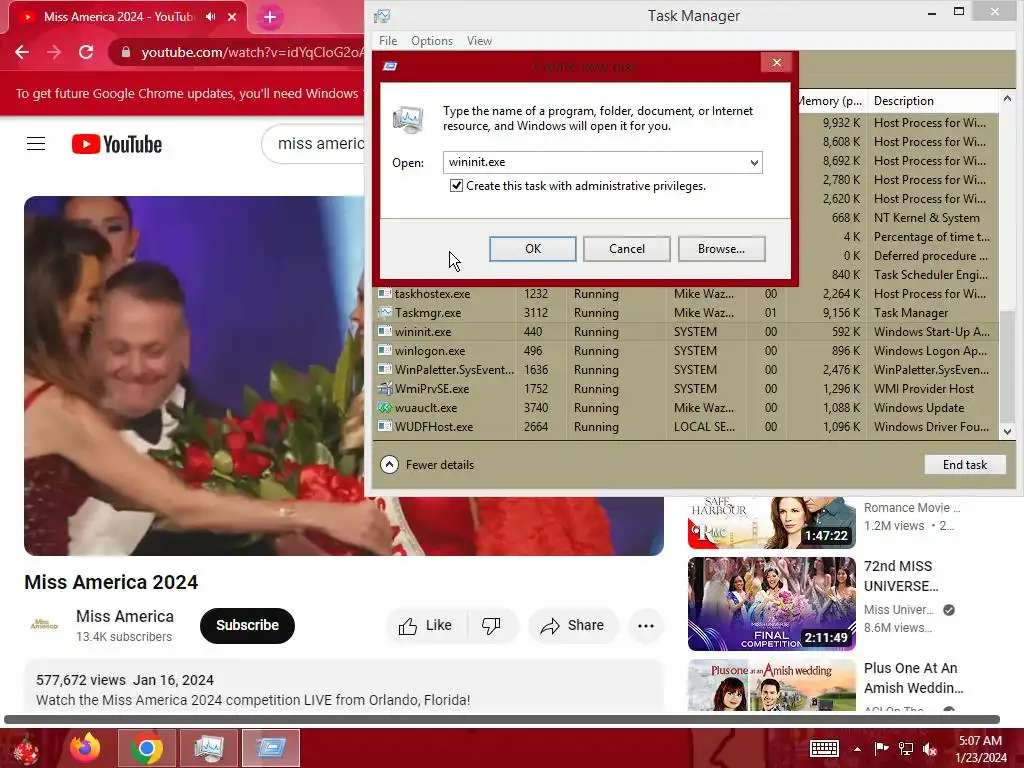Open the touch keyboard tray icon
The height and width of the screenshot is (768, 1024).
coord(824,748)
